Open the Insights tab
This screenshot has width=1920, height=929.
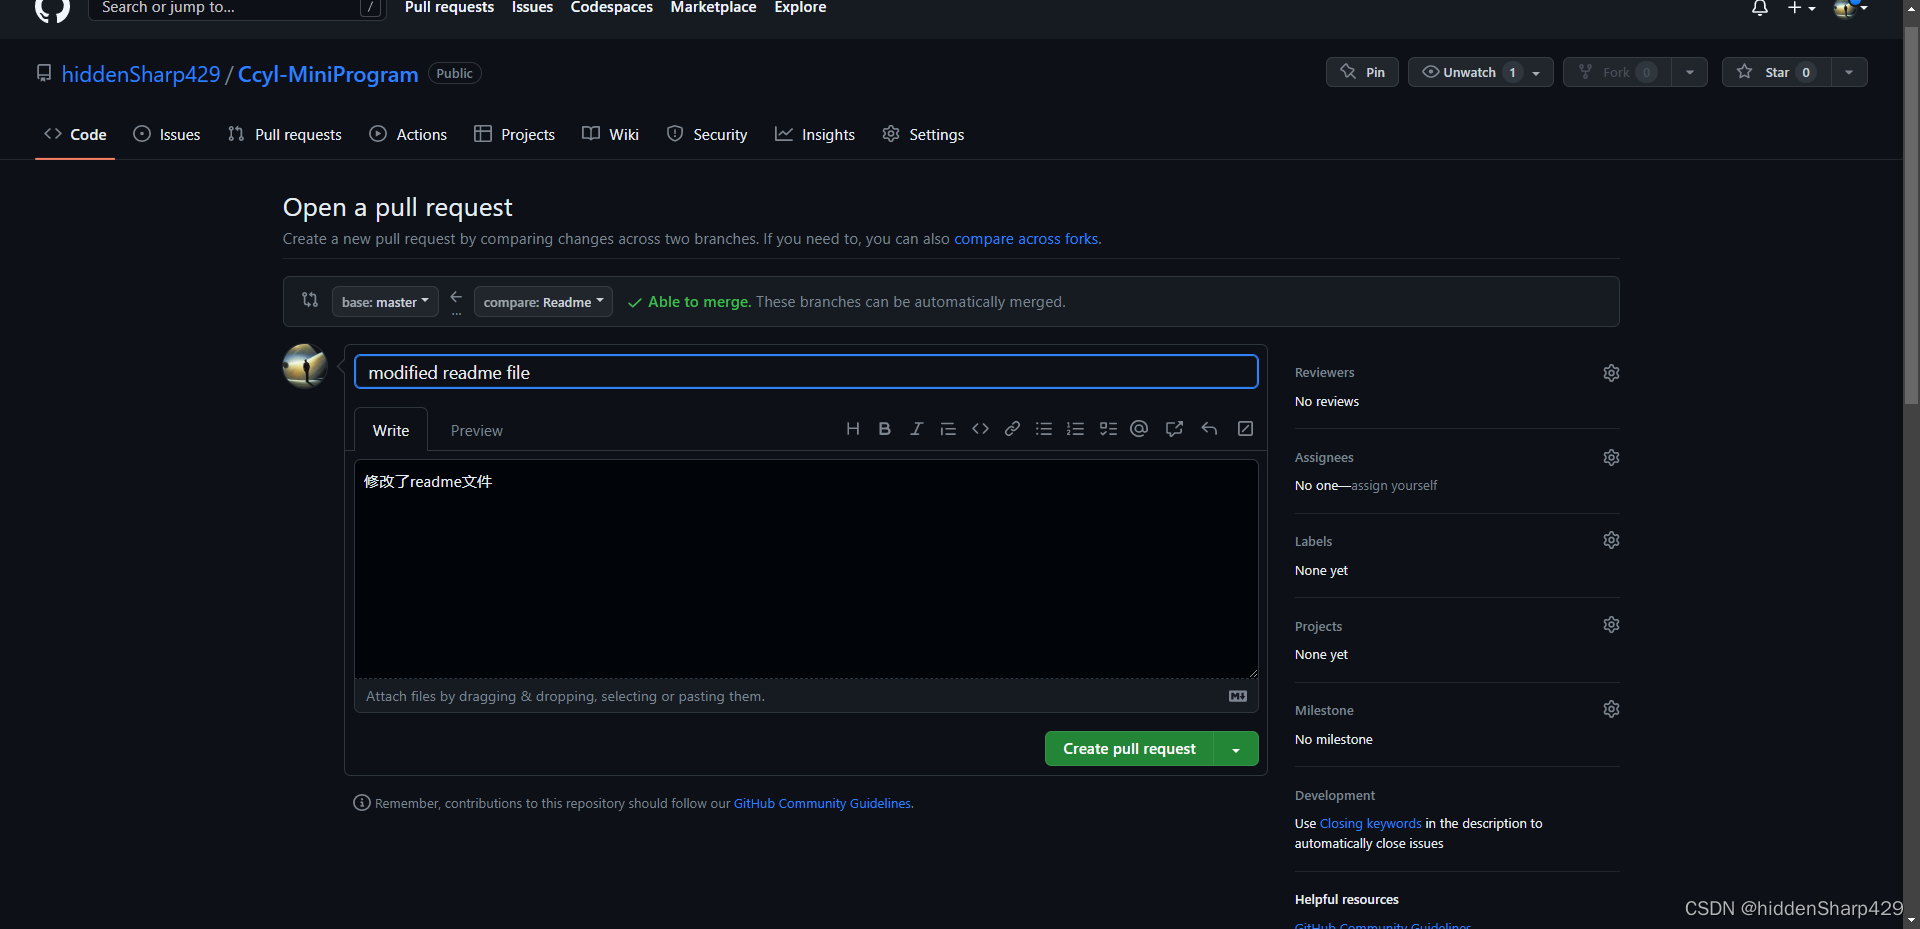tap(815, 134)
